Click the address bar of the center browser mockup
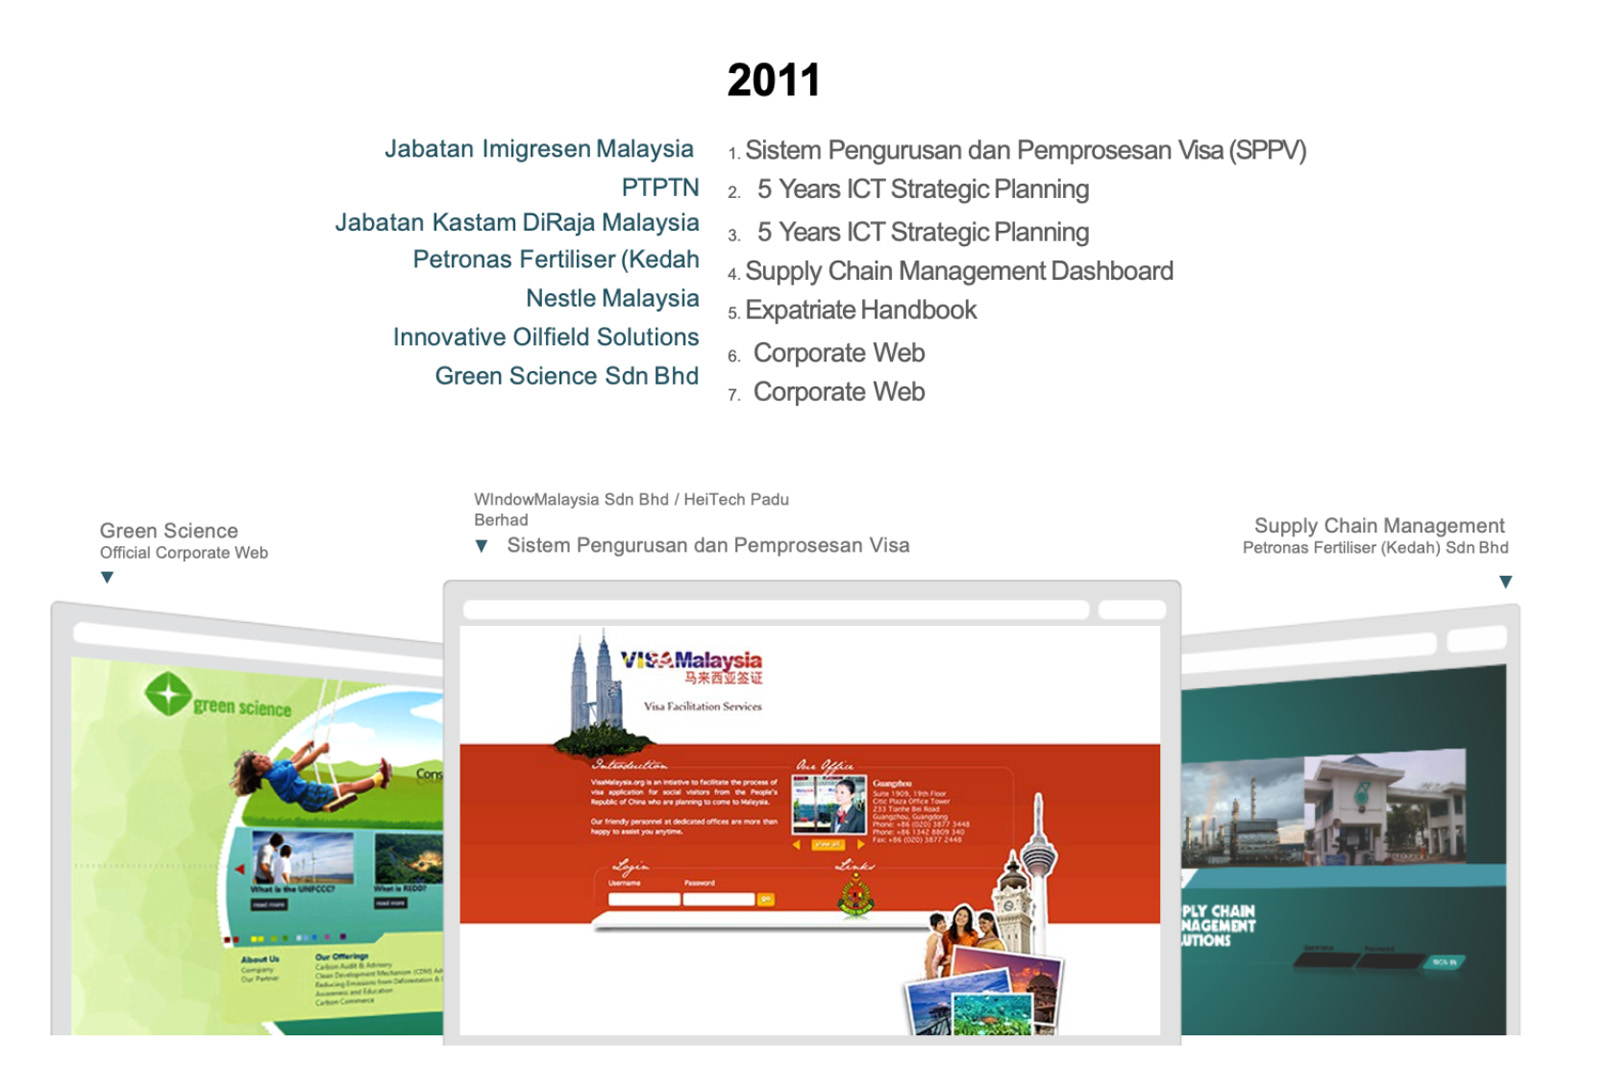The height and width of the screenshot is (1090, 1602). [776, 610]
